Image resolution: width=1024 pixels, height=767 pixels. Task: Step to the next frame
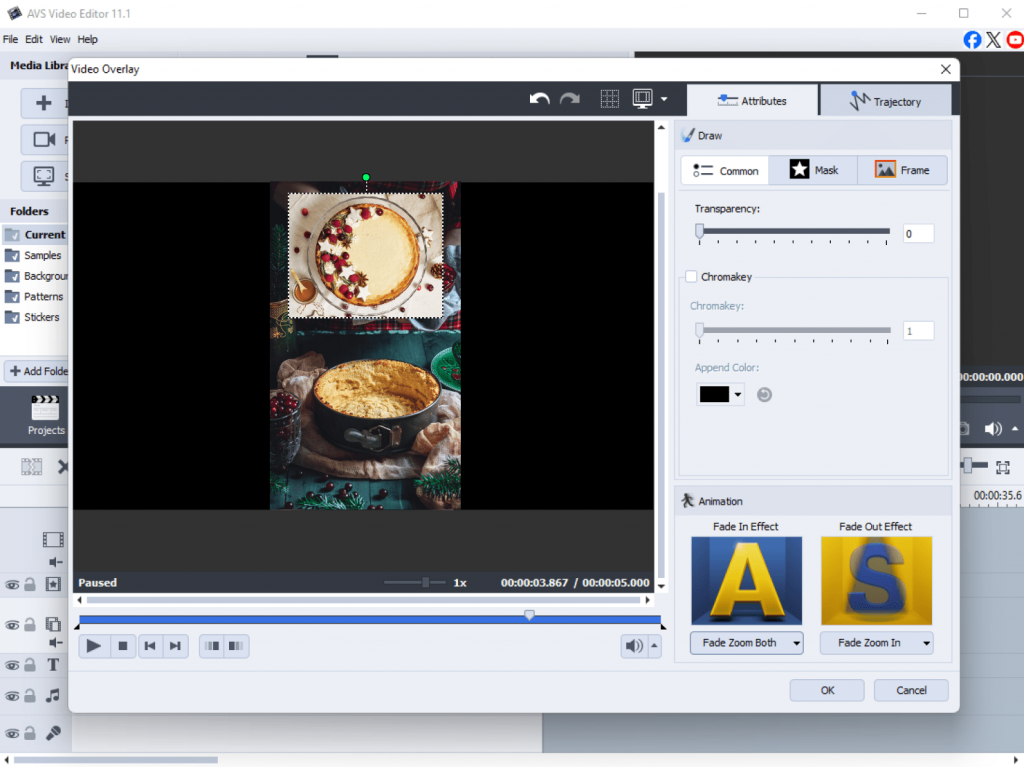pos(175,646)
